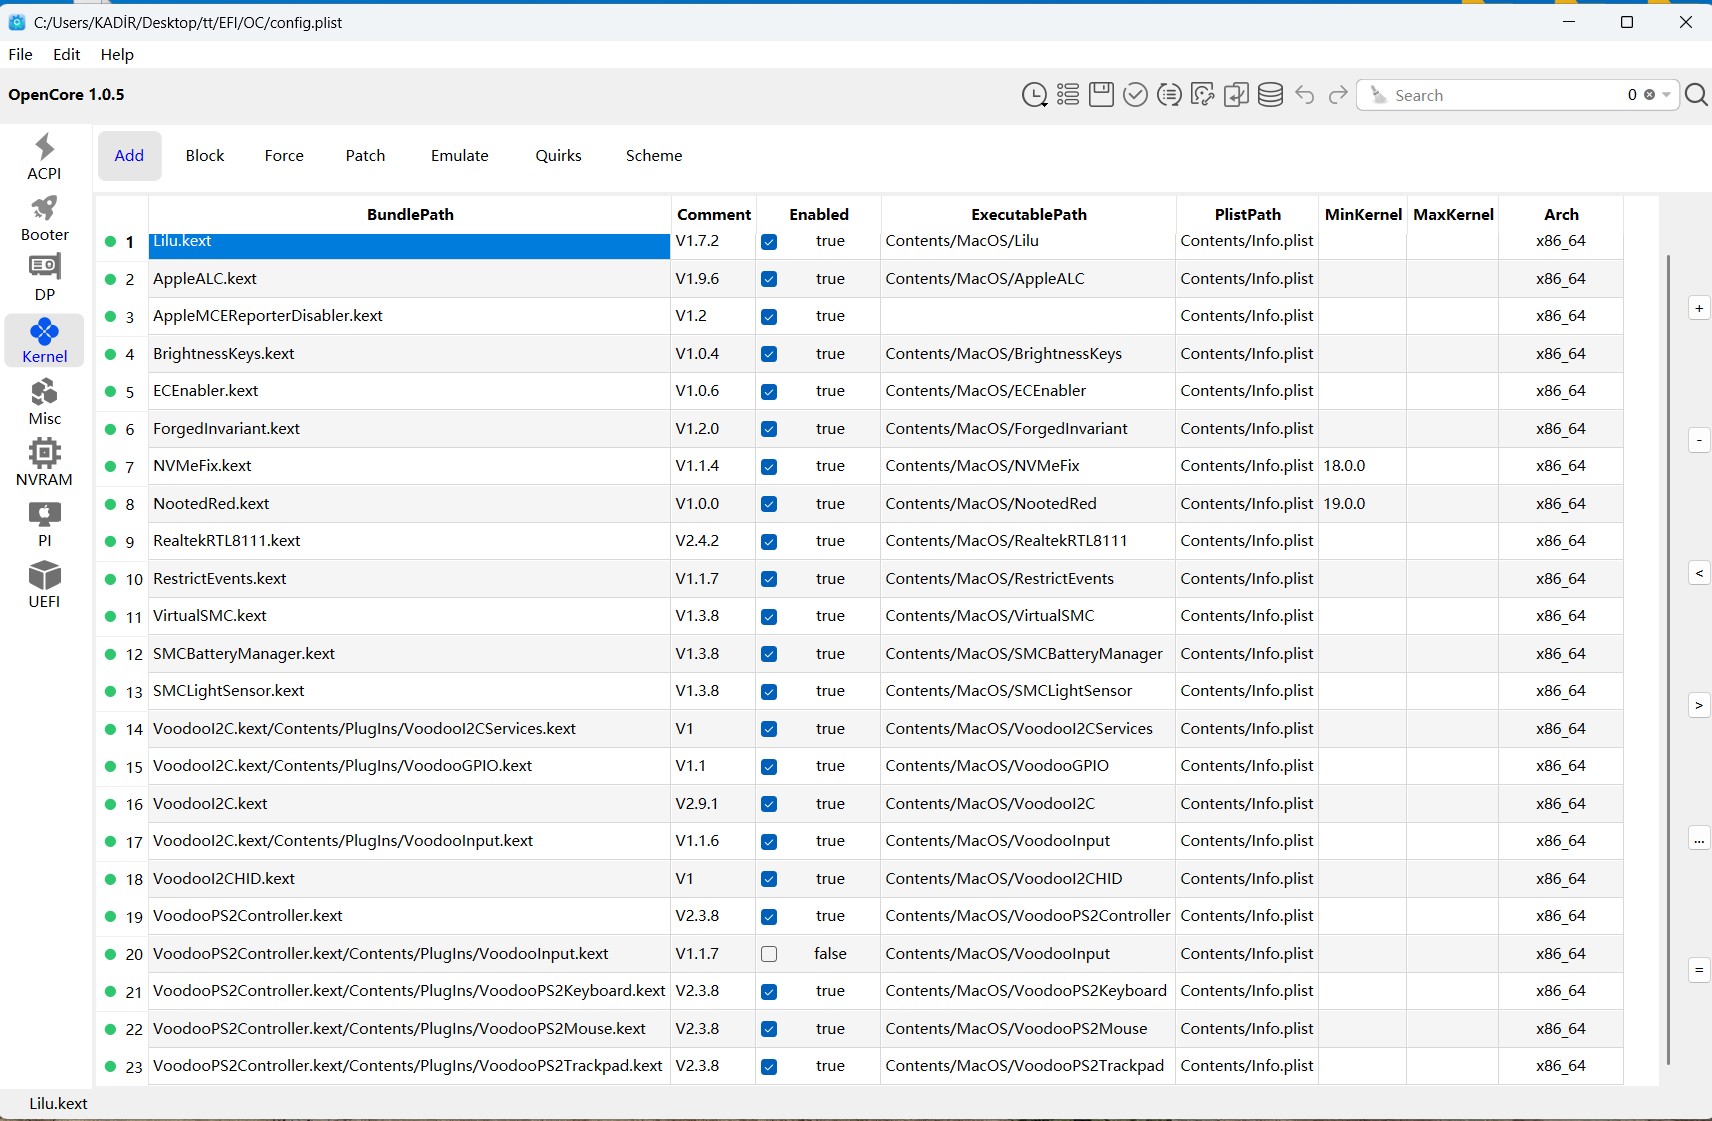1712x1121 pixels.
Task: Open recent files clock icon
Action: pyautogui.click(x=1034, y=95)
